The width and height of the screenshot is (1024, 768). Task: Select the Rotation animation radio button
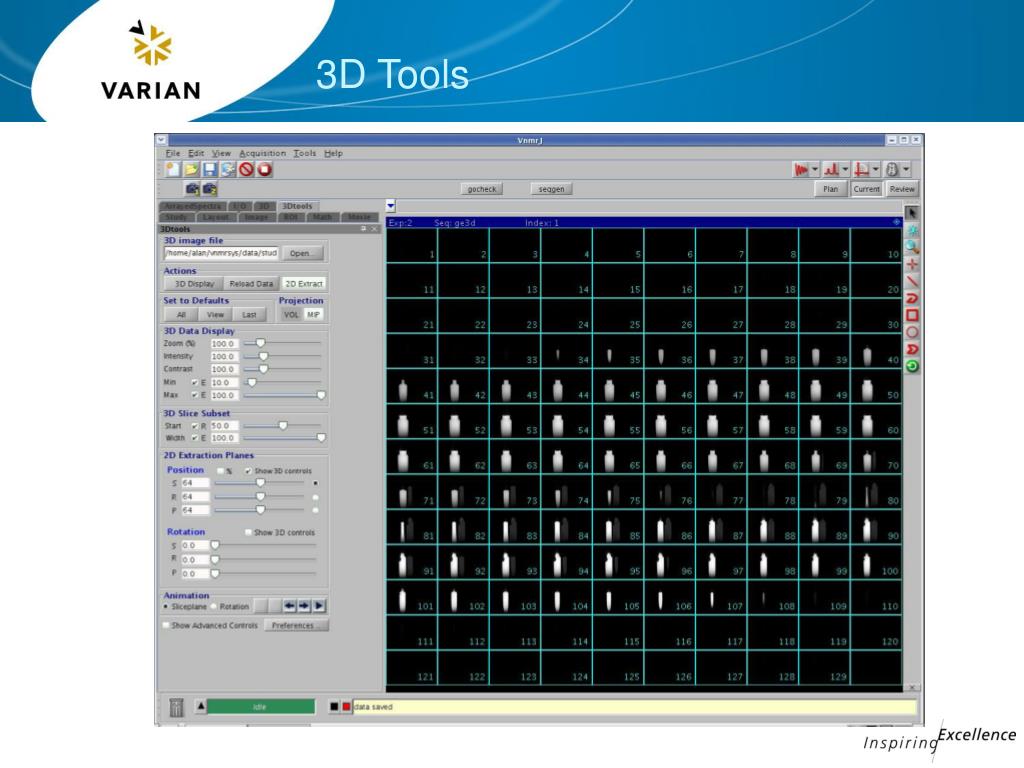click(214, 607)
